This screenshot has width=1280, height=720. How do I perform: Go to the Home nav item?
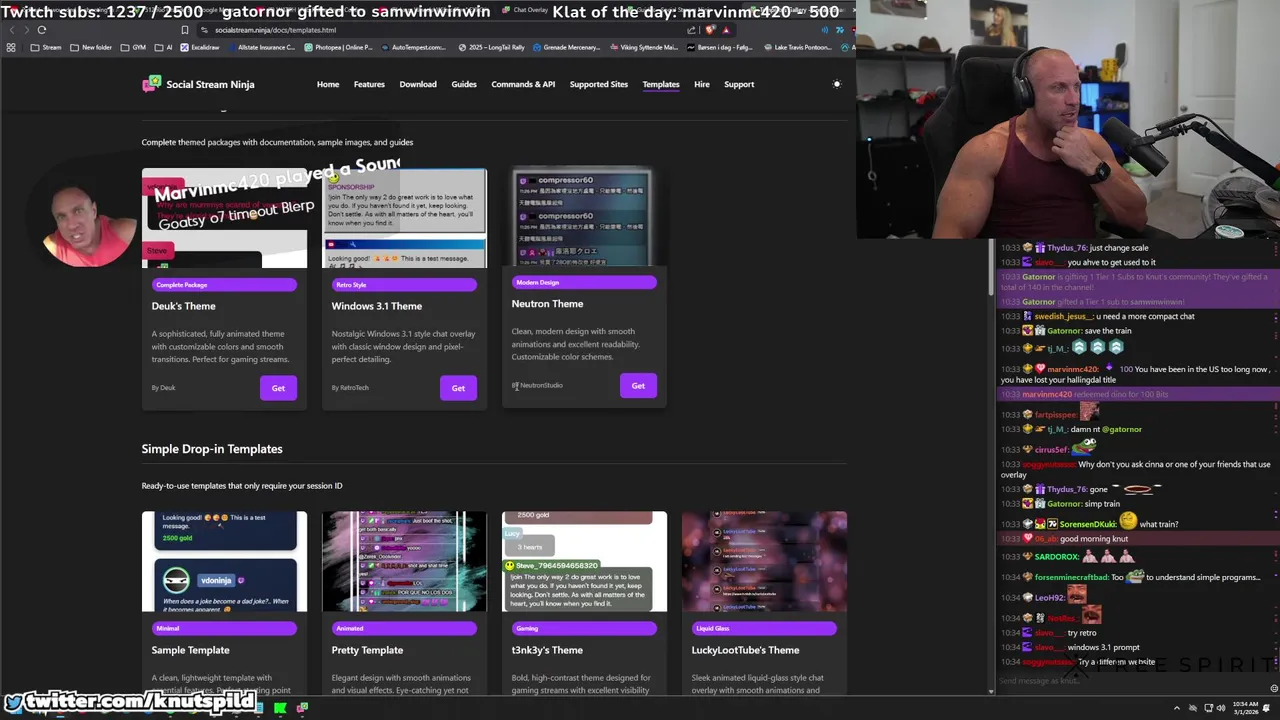coord(328,84)
